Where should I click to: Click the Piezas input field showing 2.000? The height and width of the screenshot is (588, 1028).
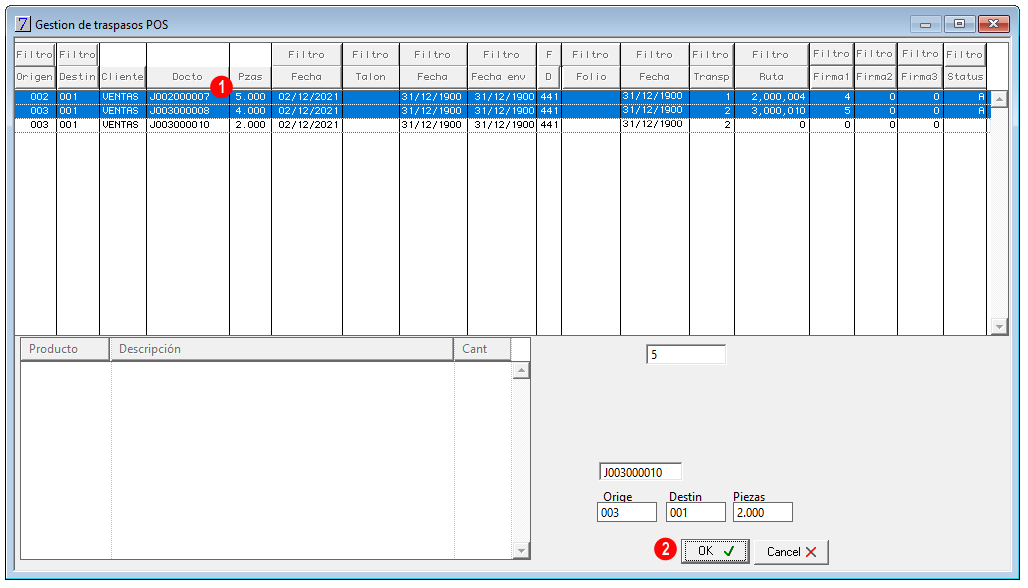762,513
